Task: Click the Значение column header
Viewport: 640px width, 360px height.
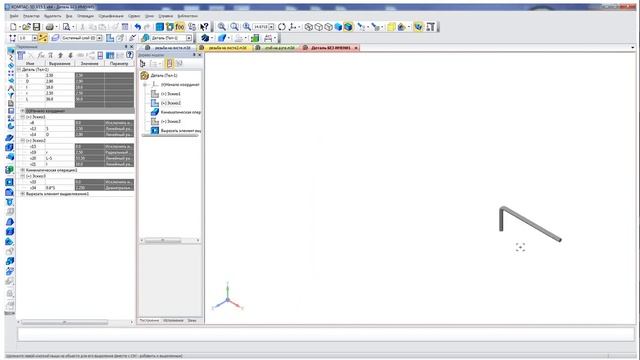Action: coord(89,64)
